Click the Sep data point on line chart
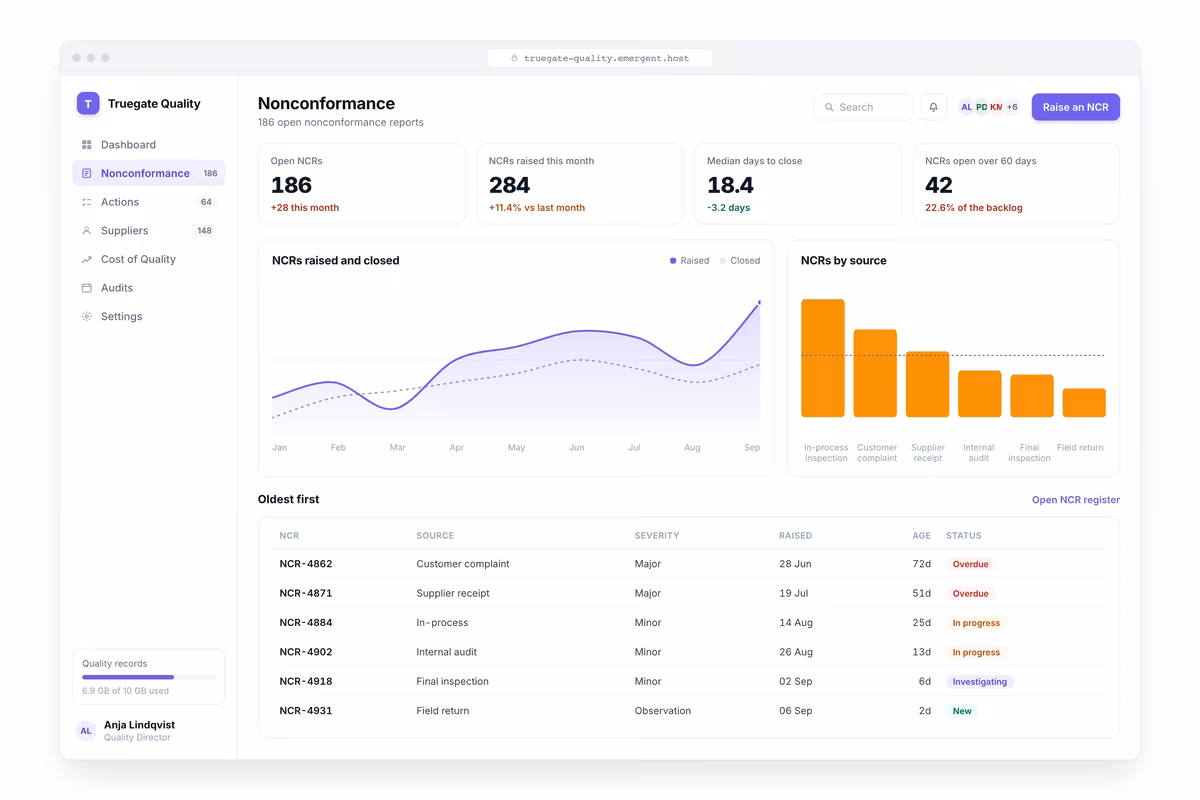Image resolution: width=1200 pixels, height=800 pixels. point(759,302)
